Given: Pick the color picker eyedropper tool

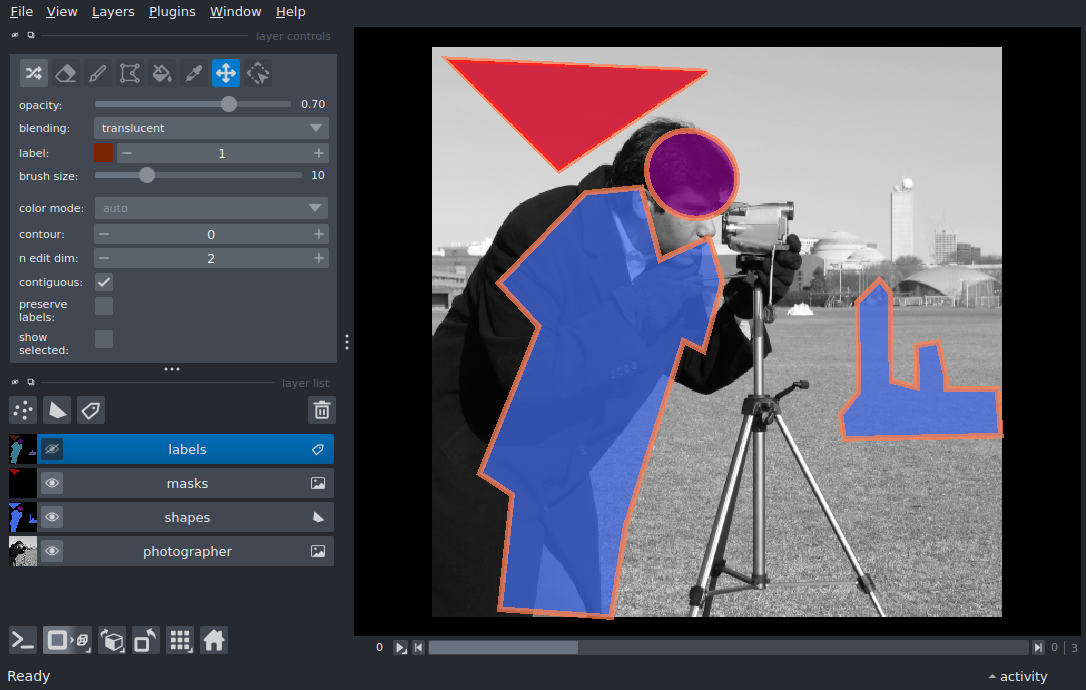Looking at the screenshot, I should click(194, 73).
